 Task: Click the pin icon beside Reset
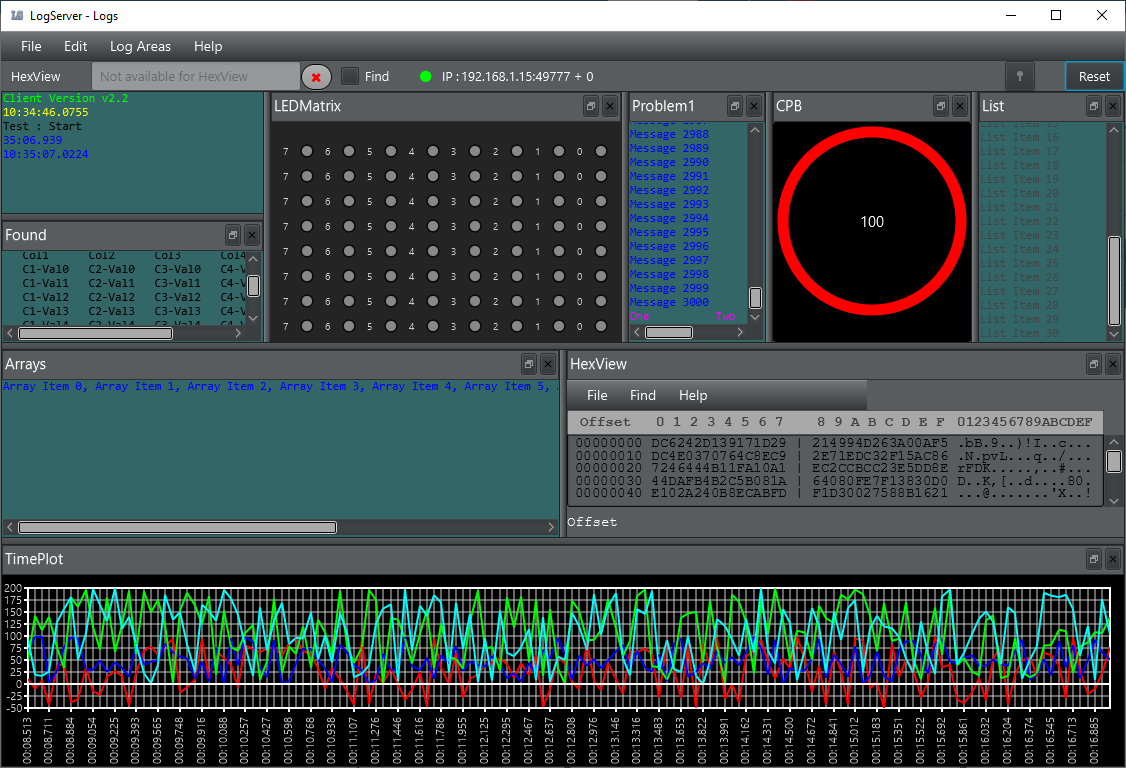[1020, 77]
